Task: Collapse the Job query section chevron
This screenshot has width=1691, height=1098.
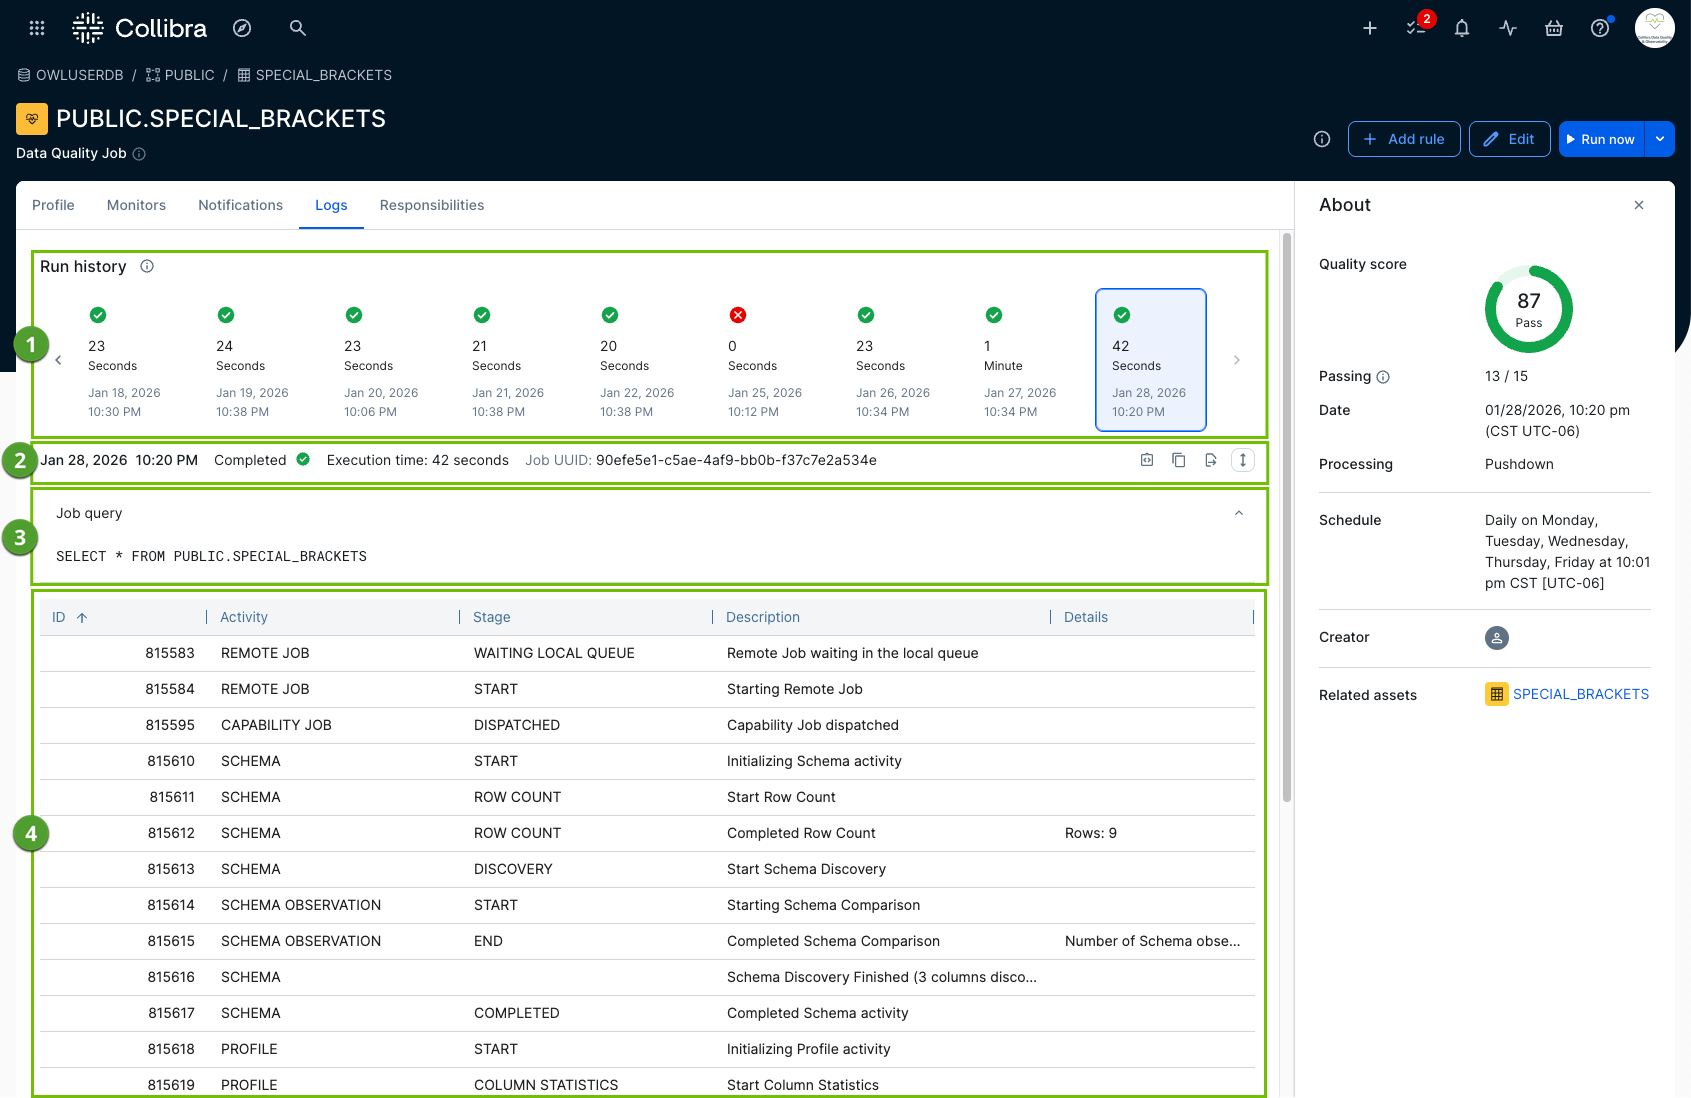Action: pyautogui.click(x=1238, y=512)
